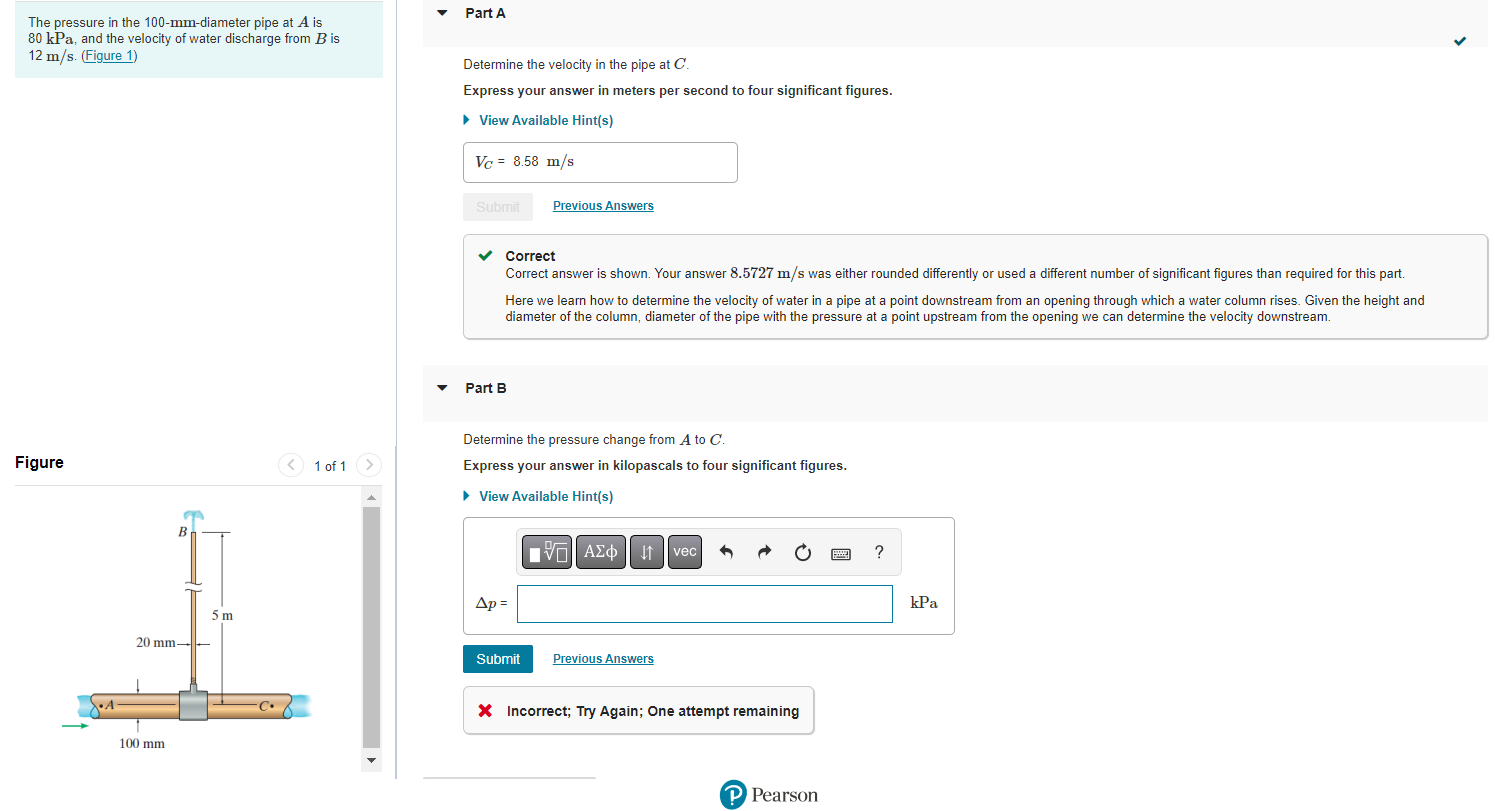1495x811 pixels.
Task: Click inside the Δp answer input field
Action: click(x=704, y=603)
